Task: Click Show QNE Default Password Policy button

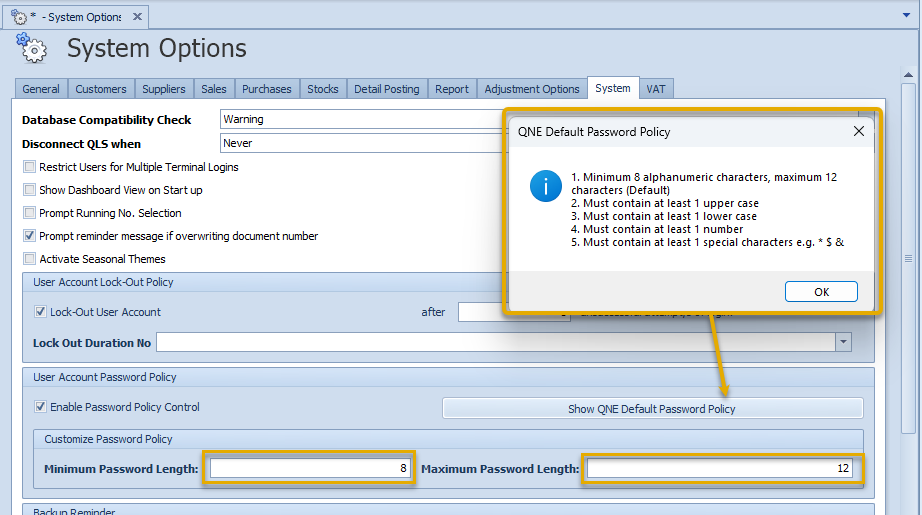Action: tap(652, 409)
